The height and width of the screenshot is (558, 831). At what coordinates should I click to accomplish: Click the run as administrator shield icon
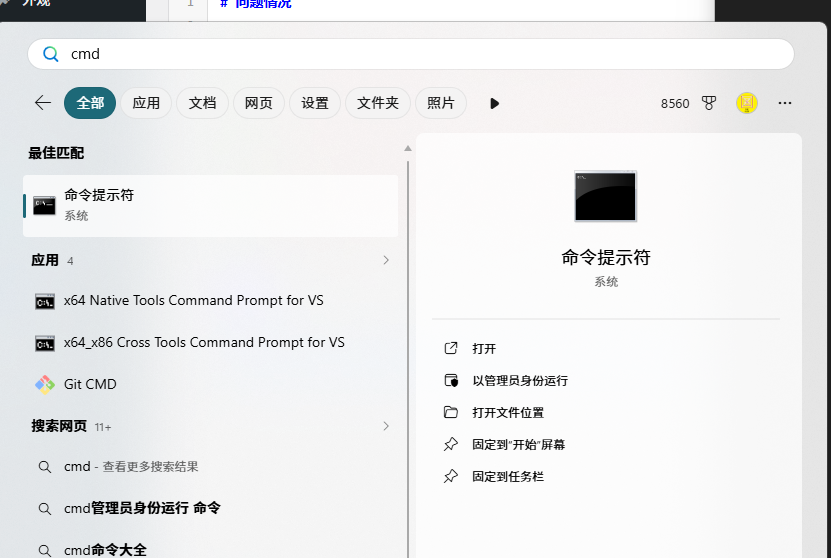451,381
